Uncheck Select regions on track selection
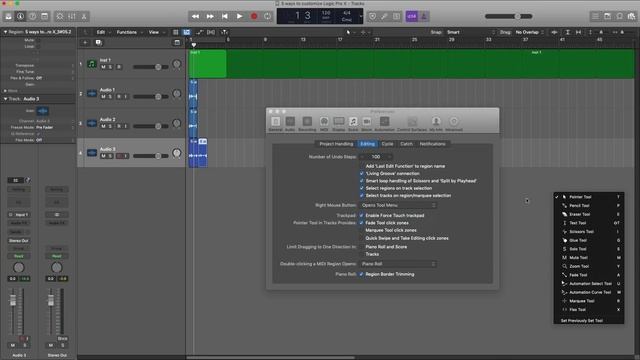The image size is (640, 360). 362,188
